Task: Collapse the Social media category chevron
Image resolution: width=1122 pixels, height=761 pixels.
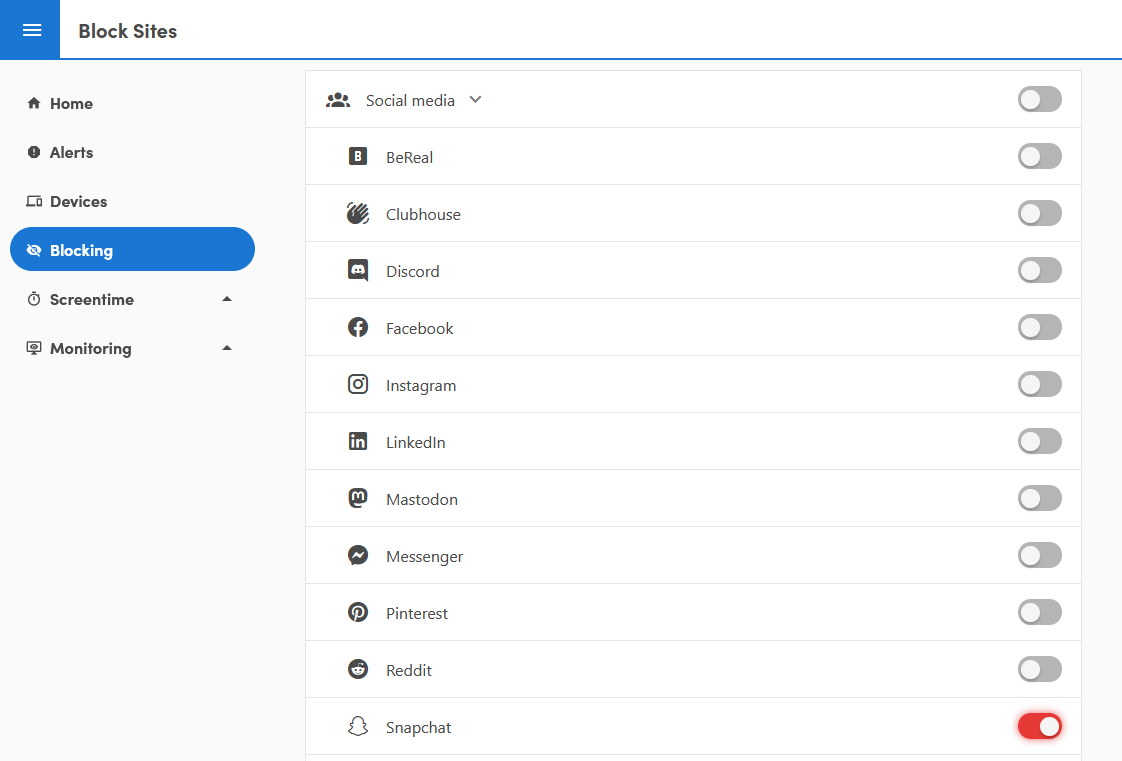Action: [475, 100]
